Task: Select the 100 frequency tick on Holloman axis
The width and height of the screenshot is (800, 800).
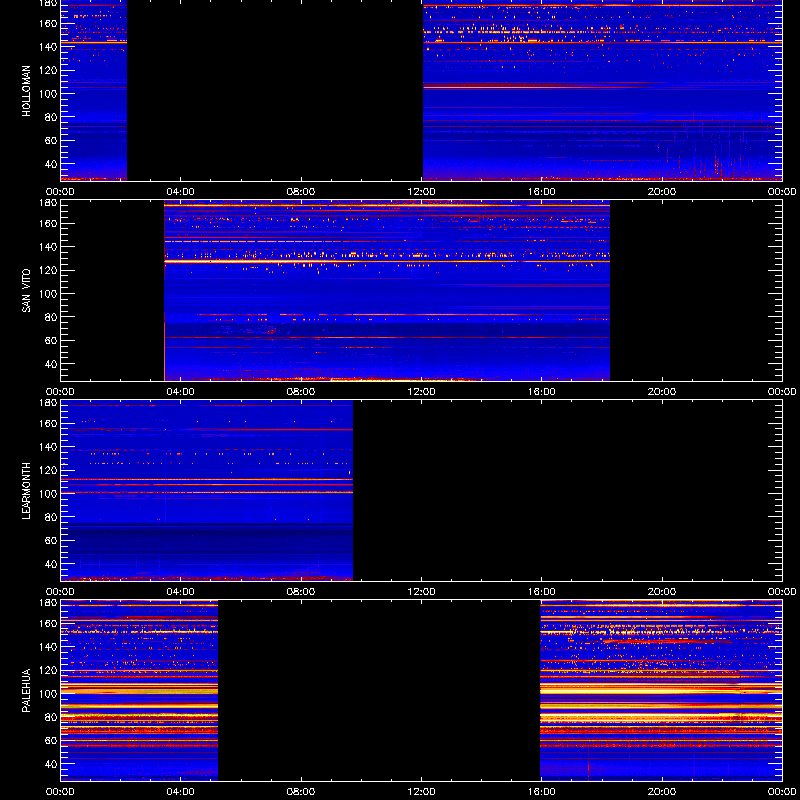Action: 49,94
